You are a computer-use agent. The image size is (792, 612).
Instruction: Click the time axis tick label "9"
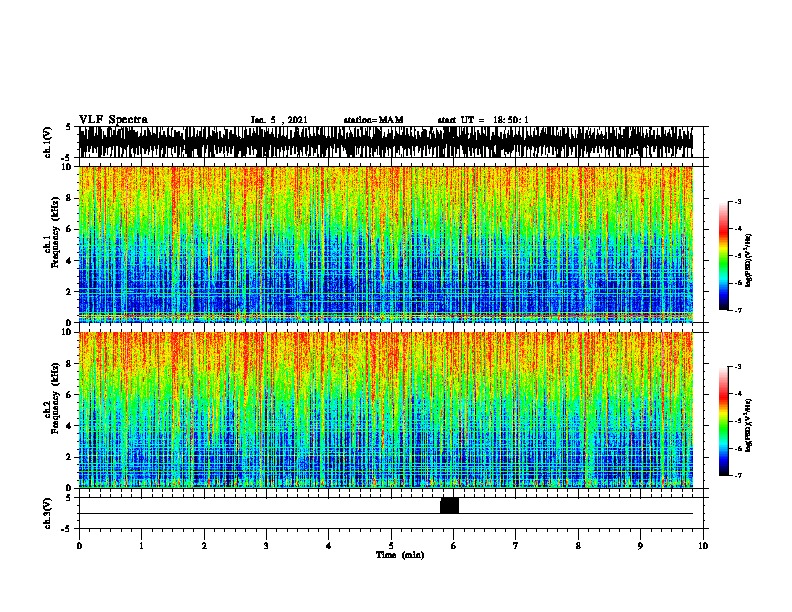[640, 546]
